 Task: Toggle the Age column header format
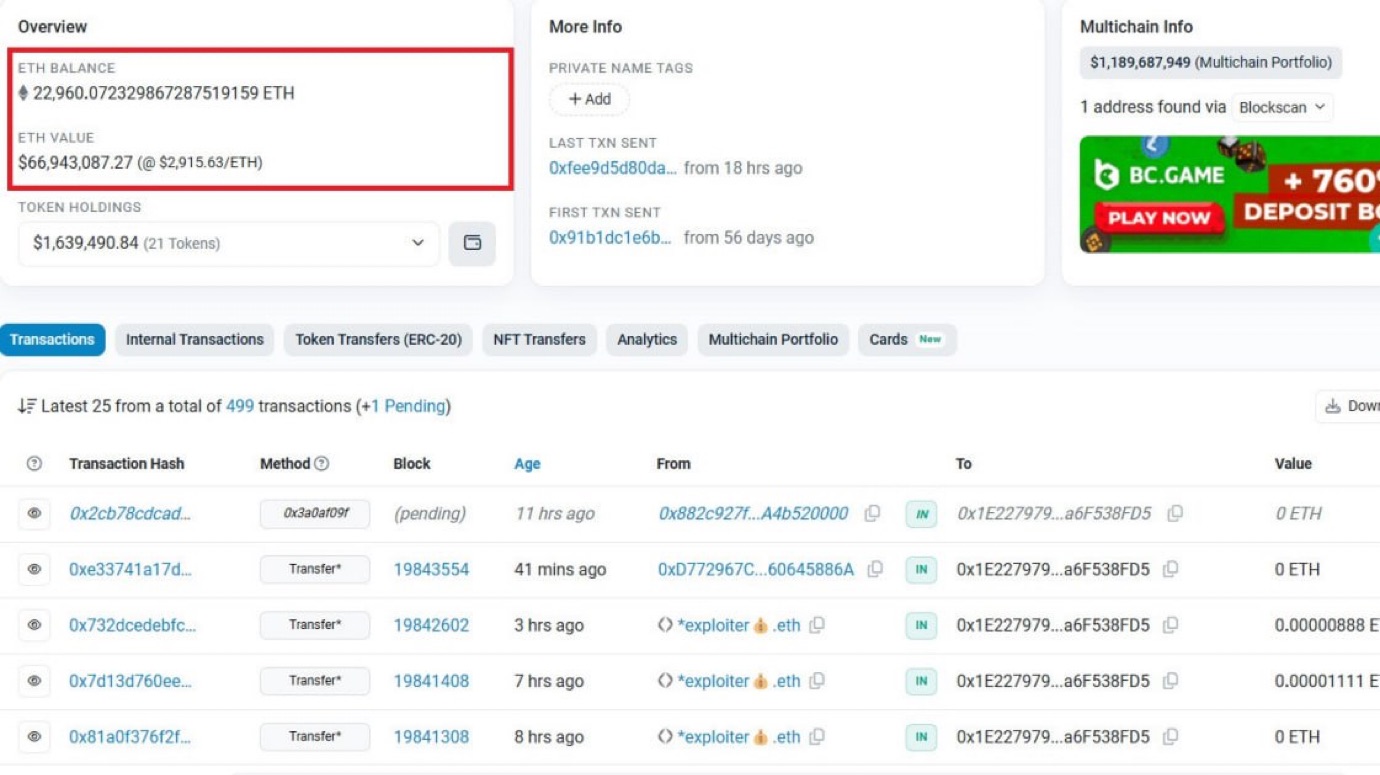click(527, 464)
